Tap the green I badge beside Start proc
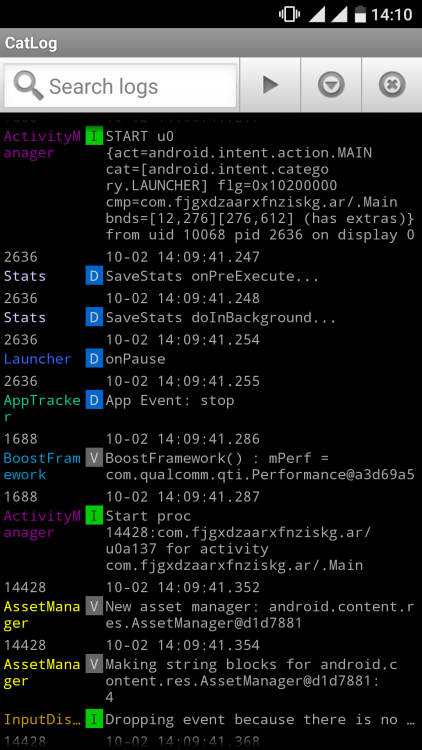Viewport: 422px width, 750px height. tap(94, 517)
